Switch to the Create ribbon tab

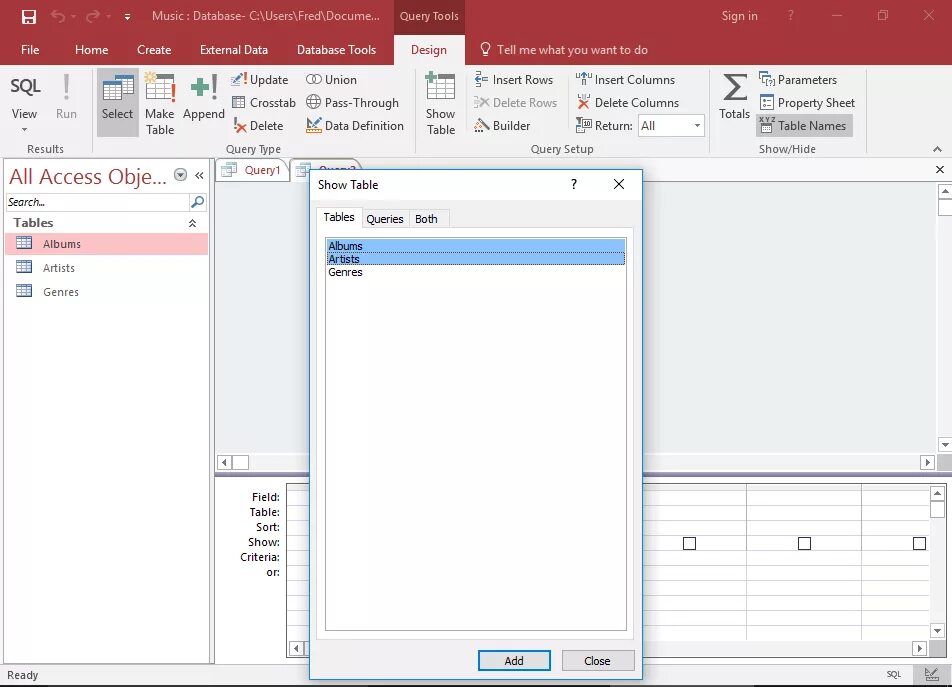click(x=154, y=50)
